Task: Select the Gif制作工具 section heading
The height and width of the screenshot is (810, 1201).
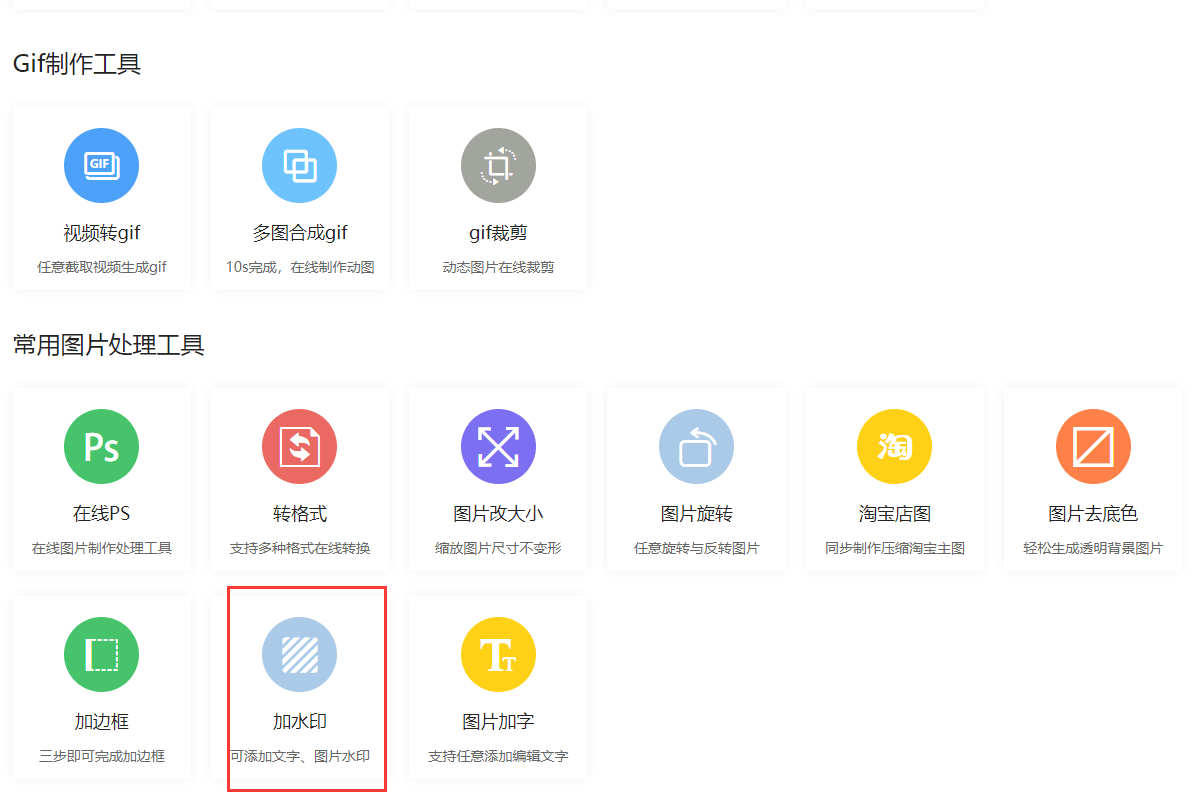Action: point(77,64)
